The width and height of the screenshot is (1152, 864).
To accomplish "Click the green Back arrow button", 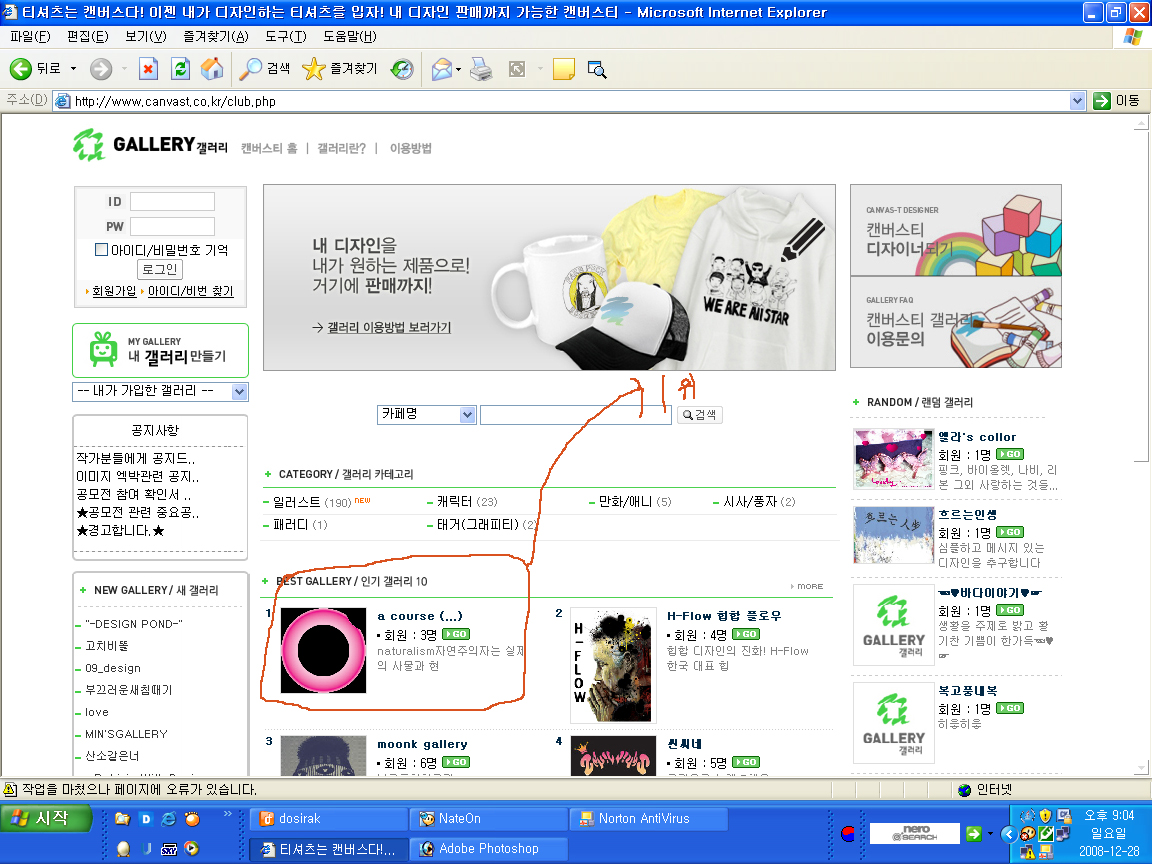I will pos(21,69).
